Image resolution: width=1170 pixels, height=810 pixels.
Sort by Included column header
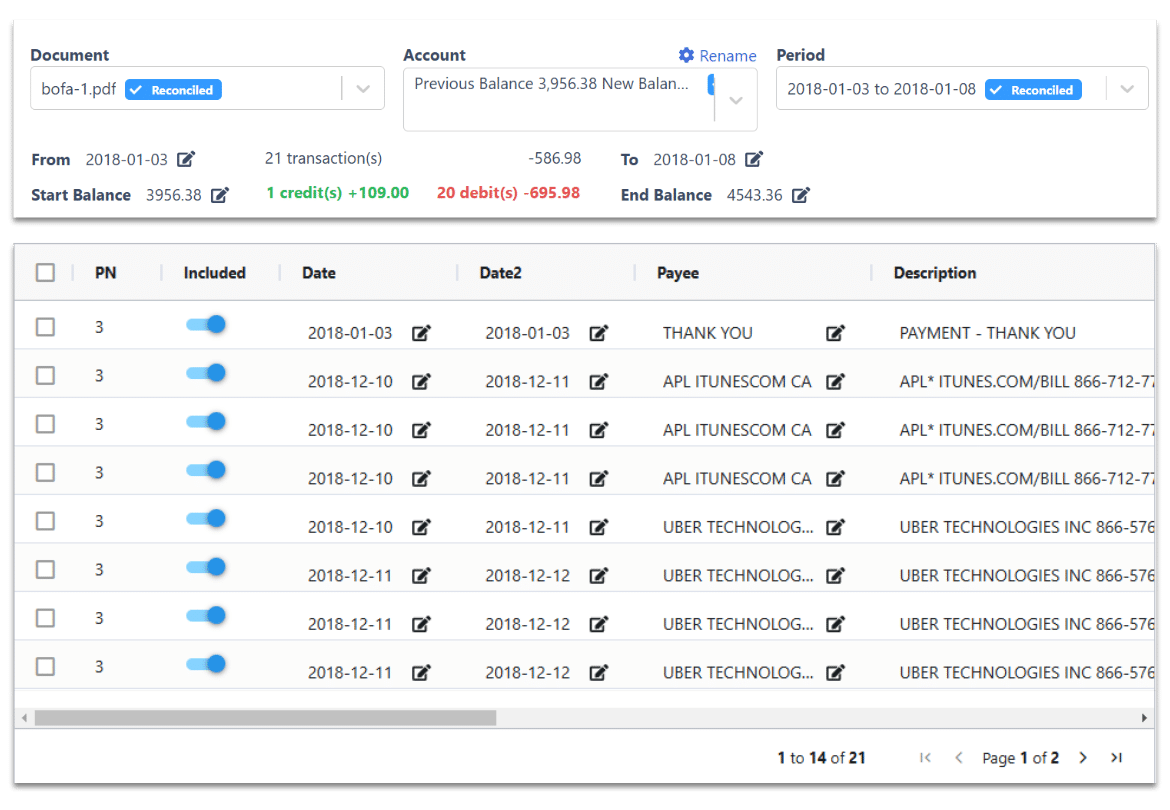point(214,273)
